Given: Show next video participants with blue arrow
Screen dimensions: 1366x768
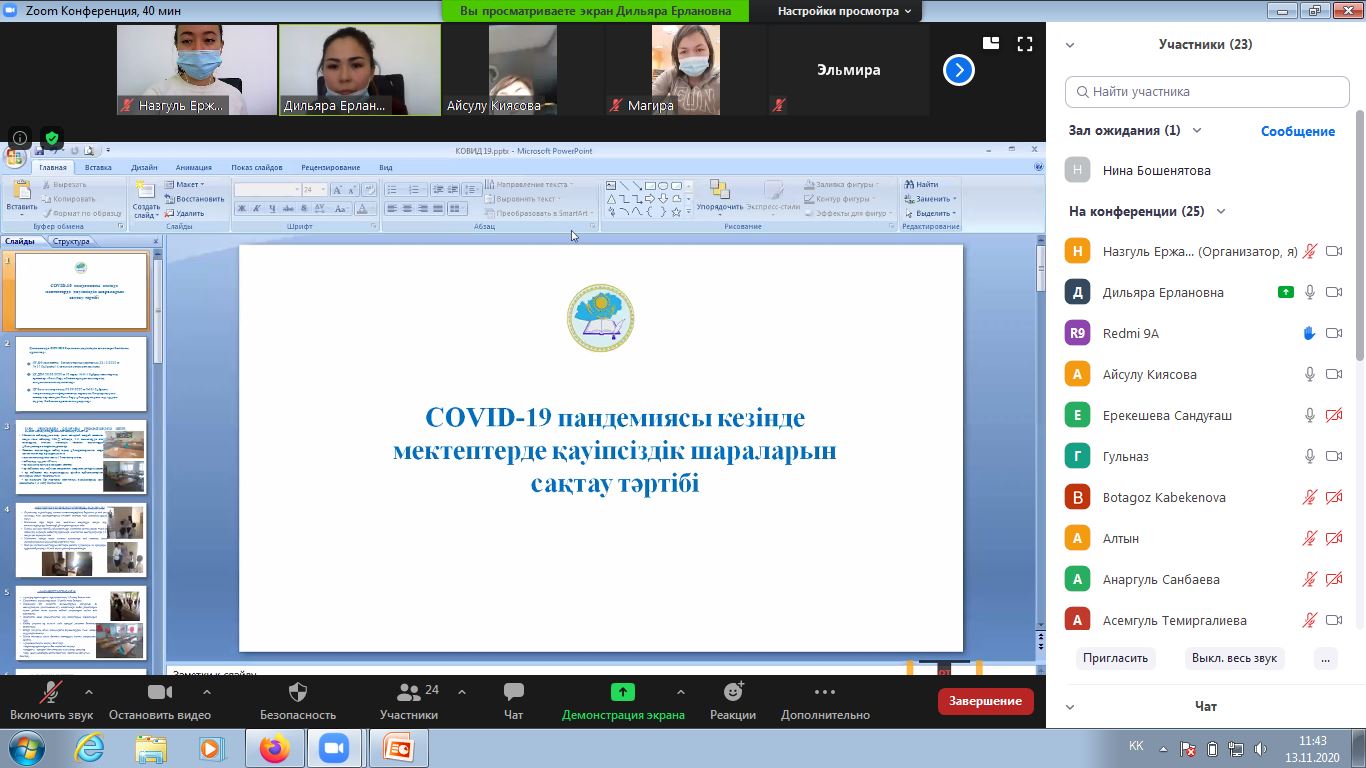Looking at the screenshot, I should pos(958,70).
